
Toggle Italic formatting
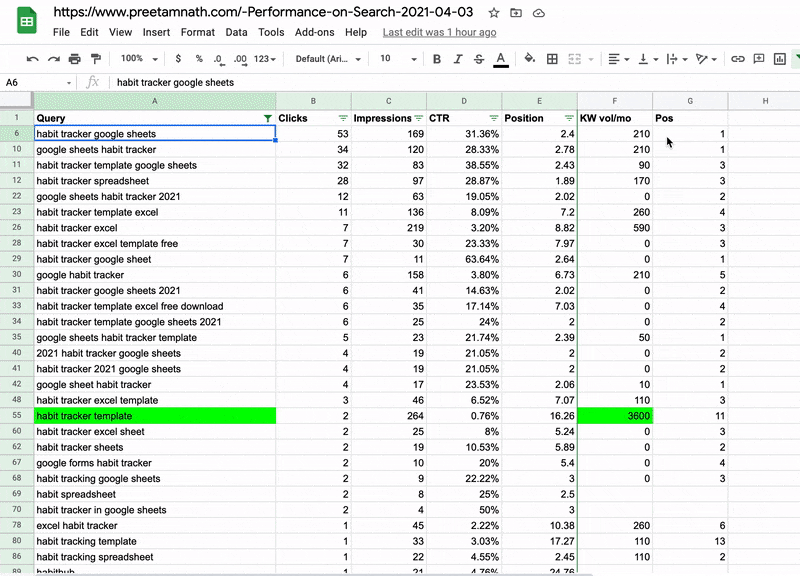pos(458,59)
